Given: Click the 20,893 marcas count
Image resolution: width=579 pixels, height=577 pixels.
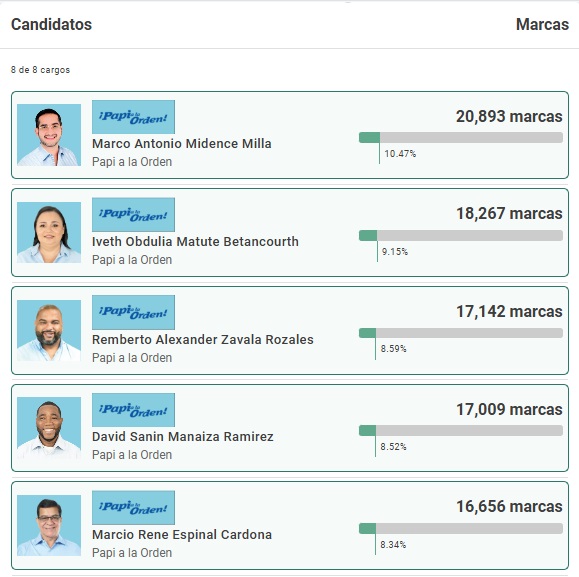Looking at the screenshot, I should click(x=509, y=116).
